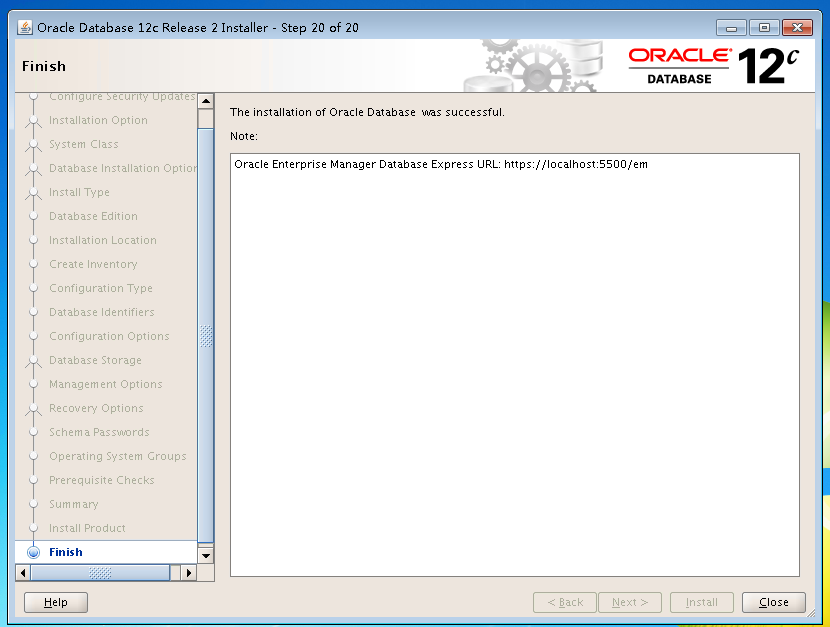Select Schema Passwords step
830x627 pixels.
click(99, 432)
